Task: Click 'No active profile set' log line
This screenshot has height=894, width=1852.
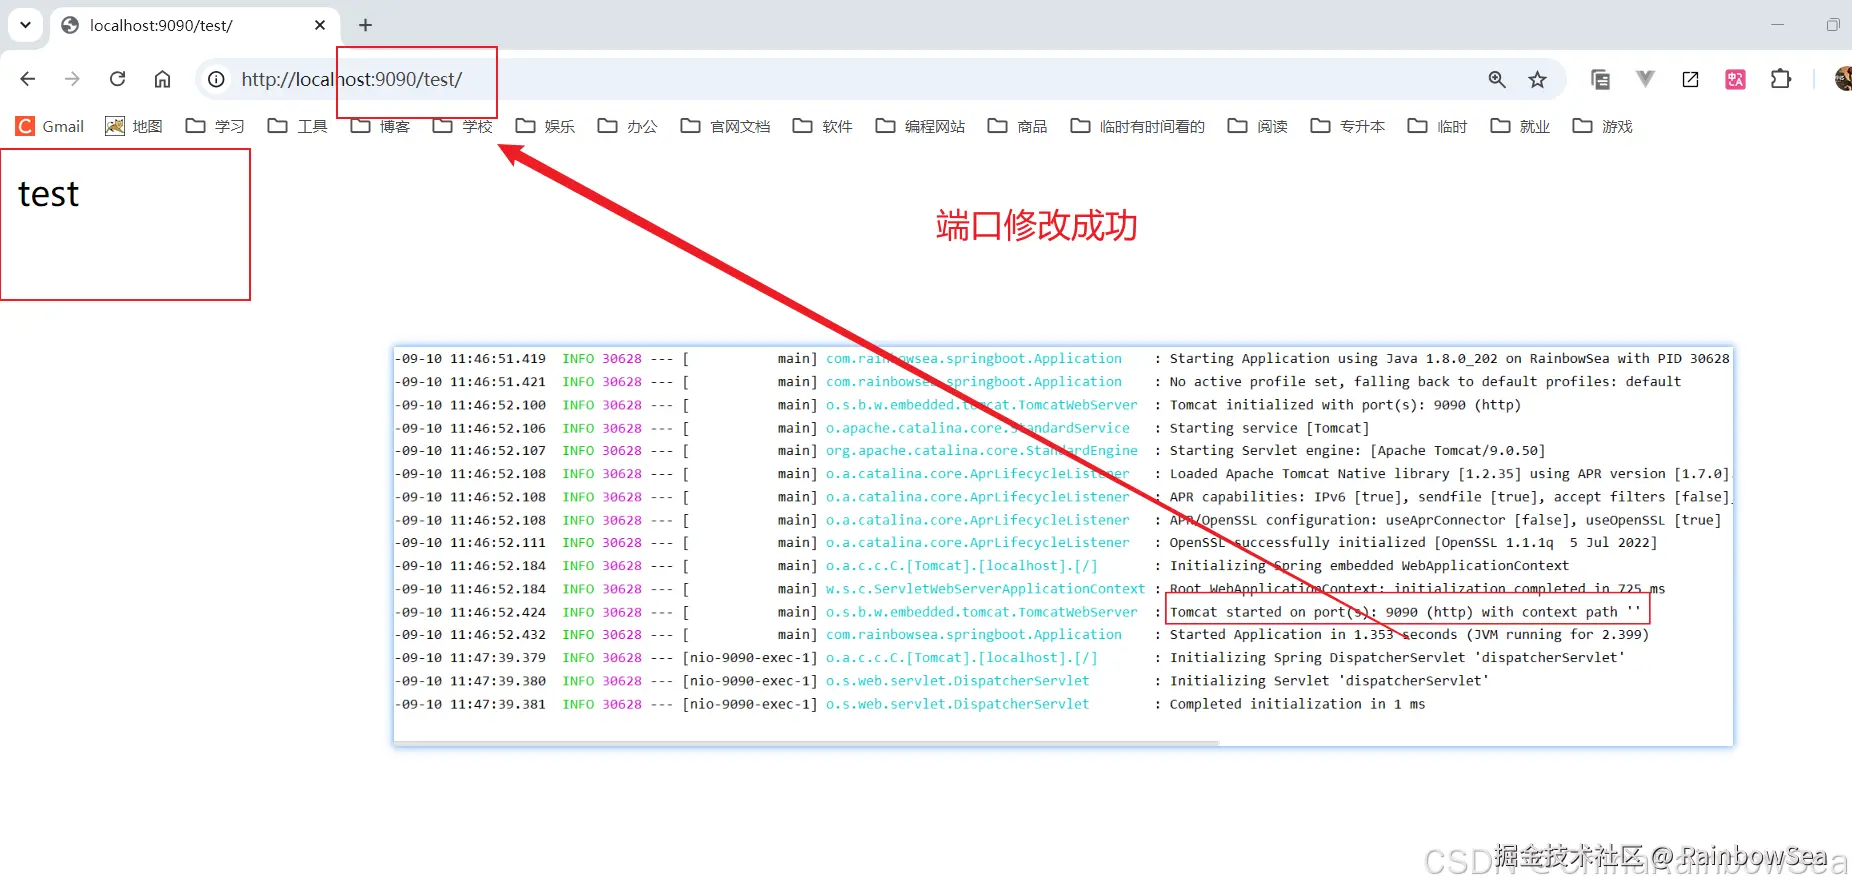Action: (x=1425, y=382)
